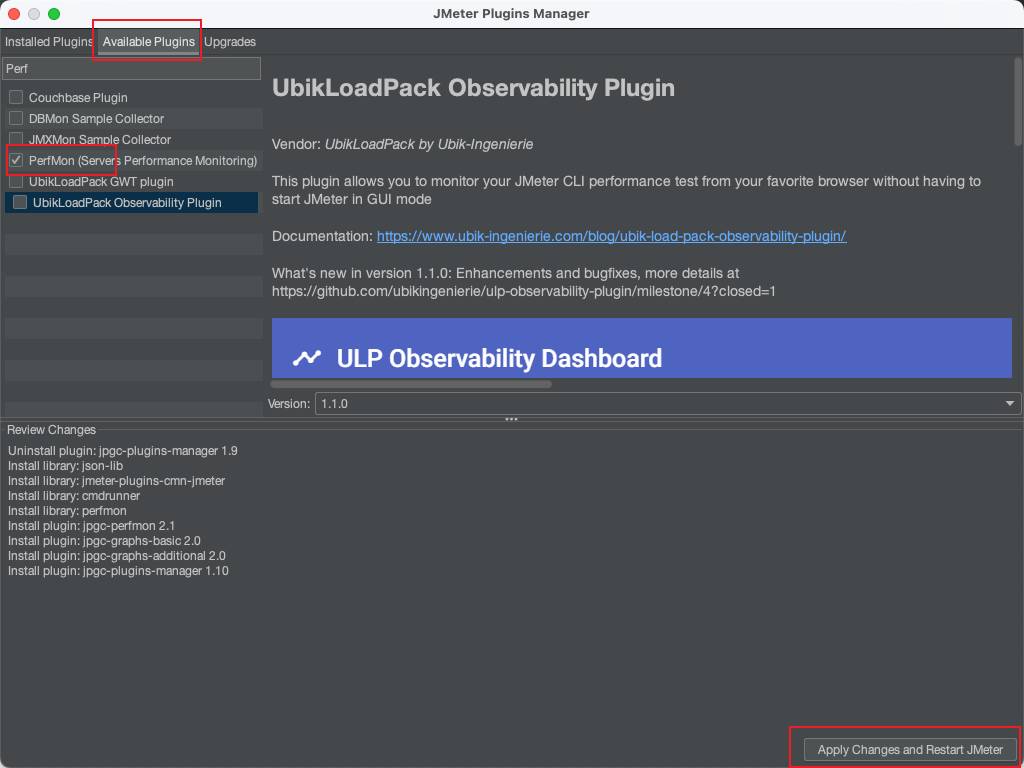Click the plugin search field containing Perf
1024x768 pixels.
tap(132, 69)
